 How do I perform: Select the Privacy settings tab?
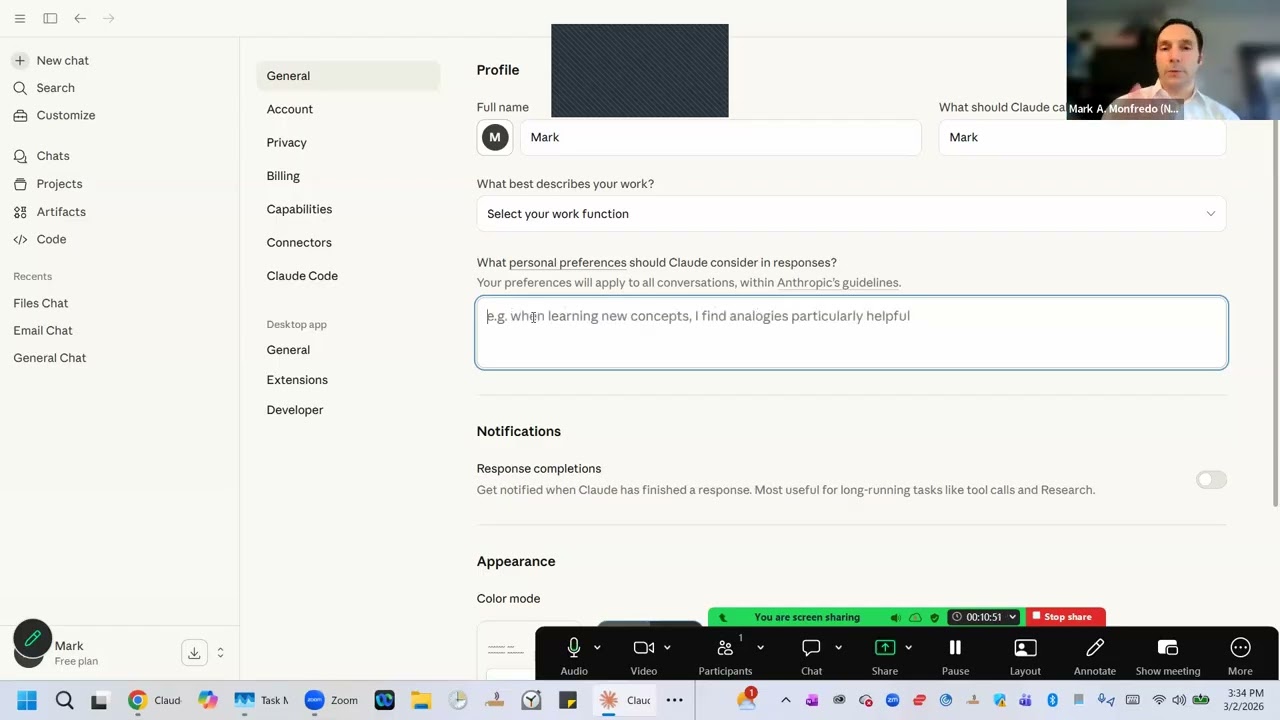point(287,142)
